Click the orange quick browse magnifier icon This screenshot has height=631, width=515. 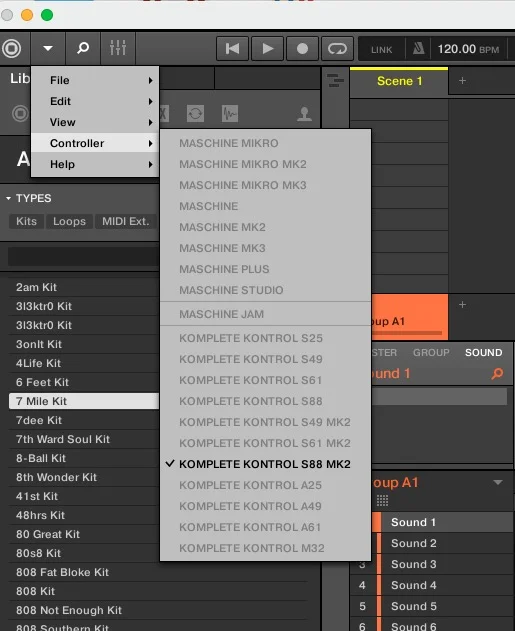pyautogui.click(x=497, y=374)
